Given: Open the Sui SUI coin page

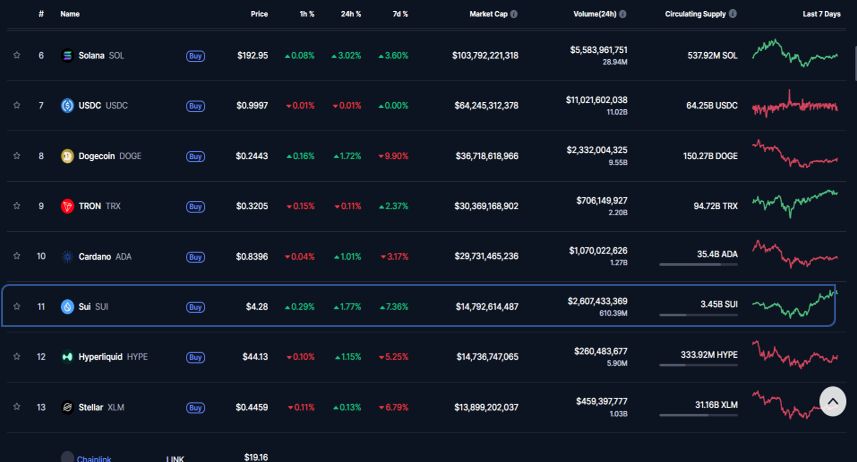Looking at the screenshot, I should 93,307.
